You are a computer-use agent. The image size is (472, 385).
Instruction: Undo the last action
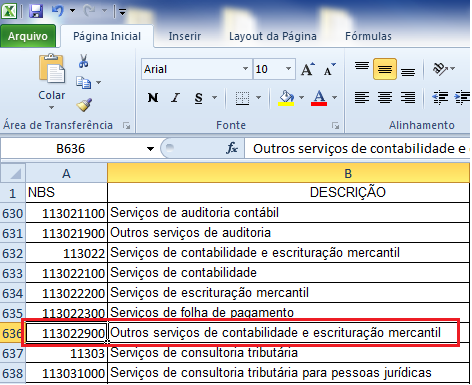coord(58,11)
